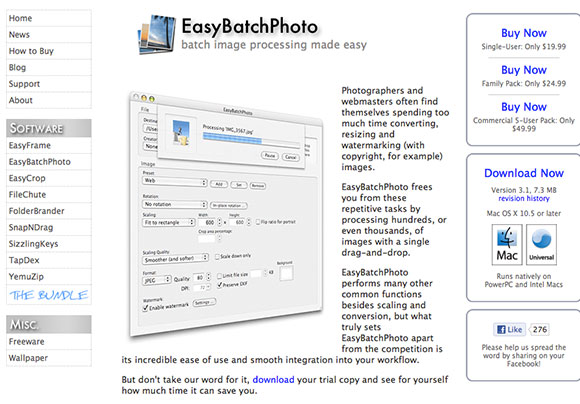Open the Blog link
The image size is (580, 404).
tap(48, 67)
